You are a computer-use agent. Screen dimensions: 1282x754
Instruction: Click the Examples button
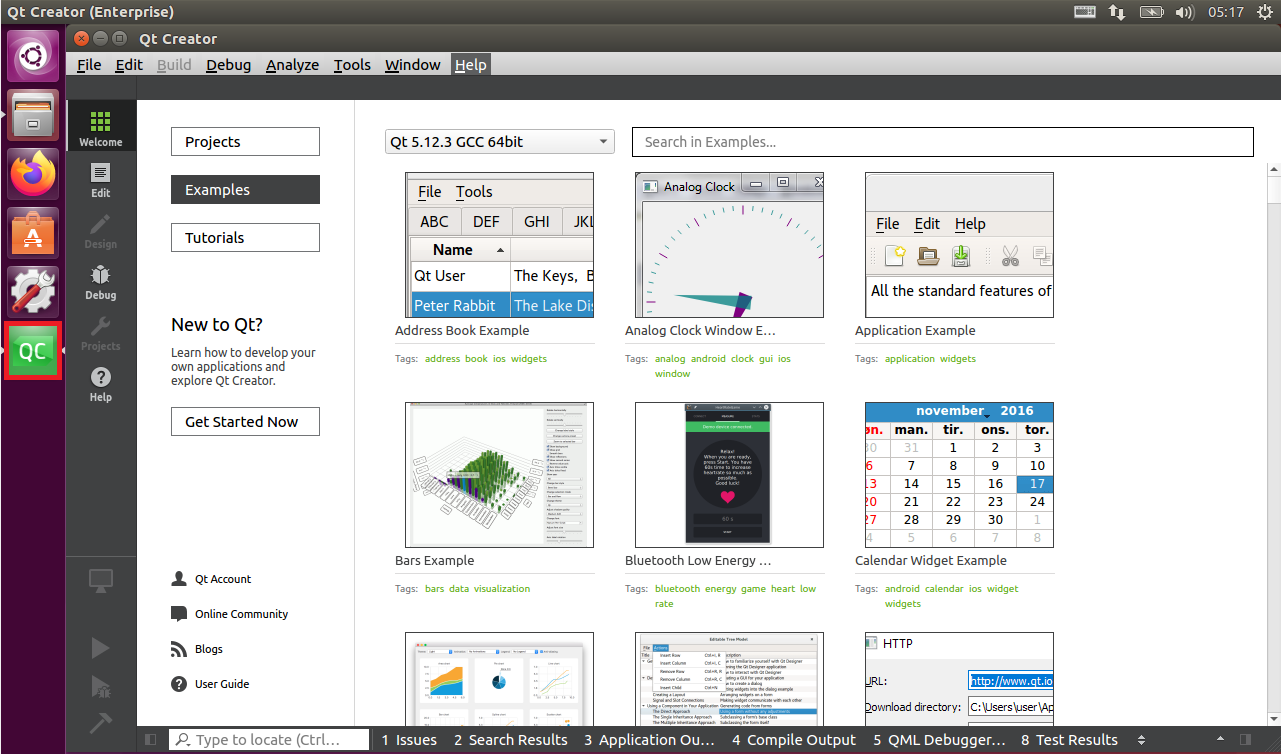(245, 190)
